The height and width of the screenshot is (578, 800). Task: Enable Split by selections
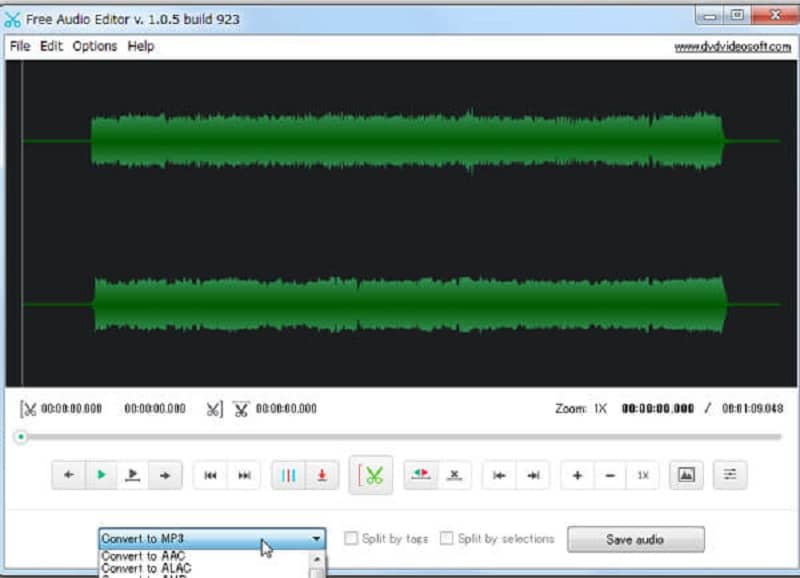coord(445,538)
